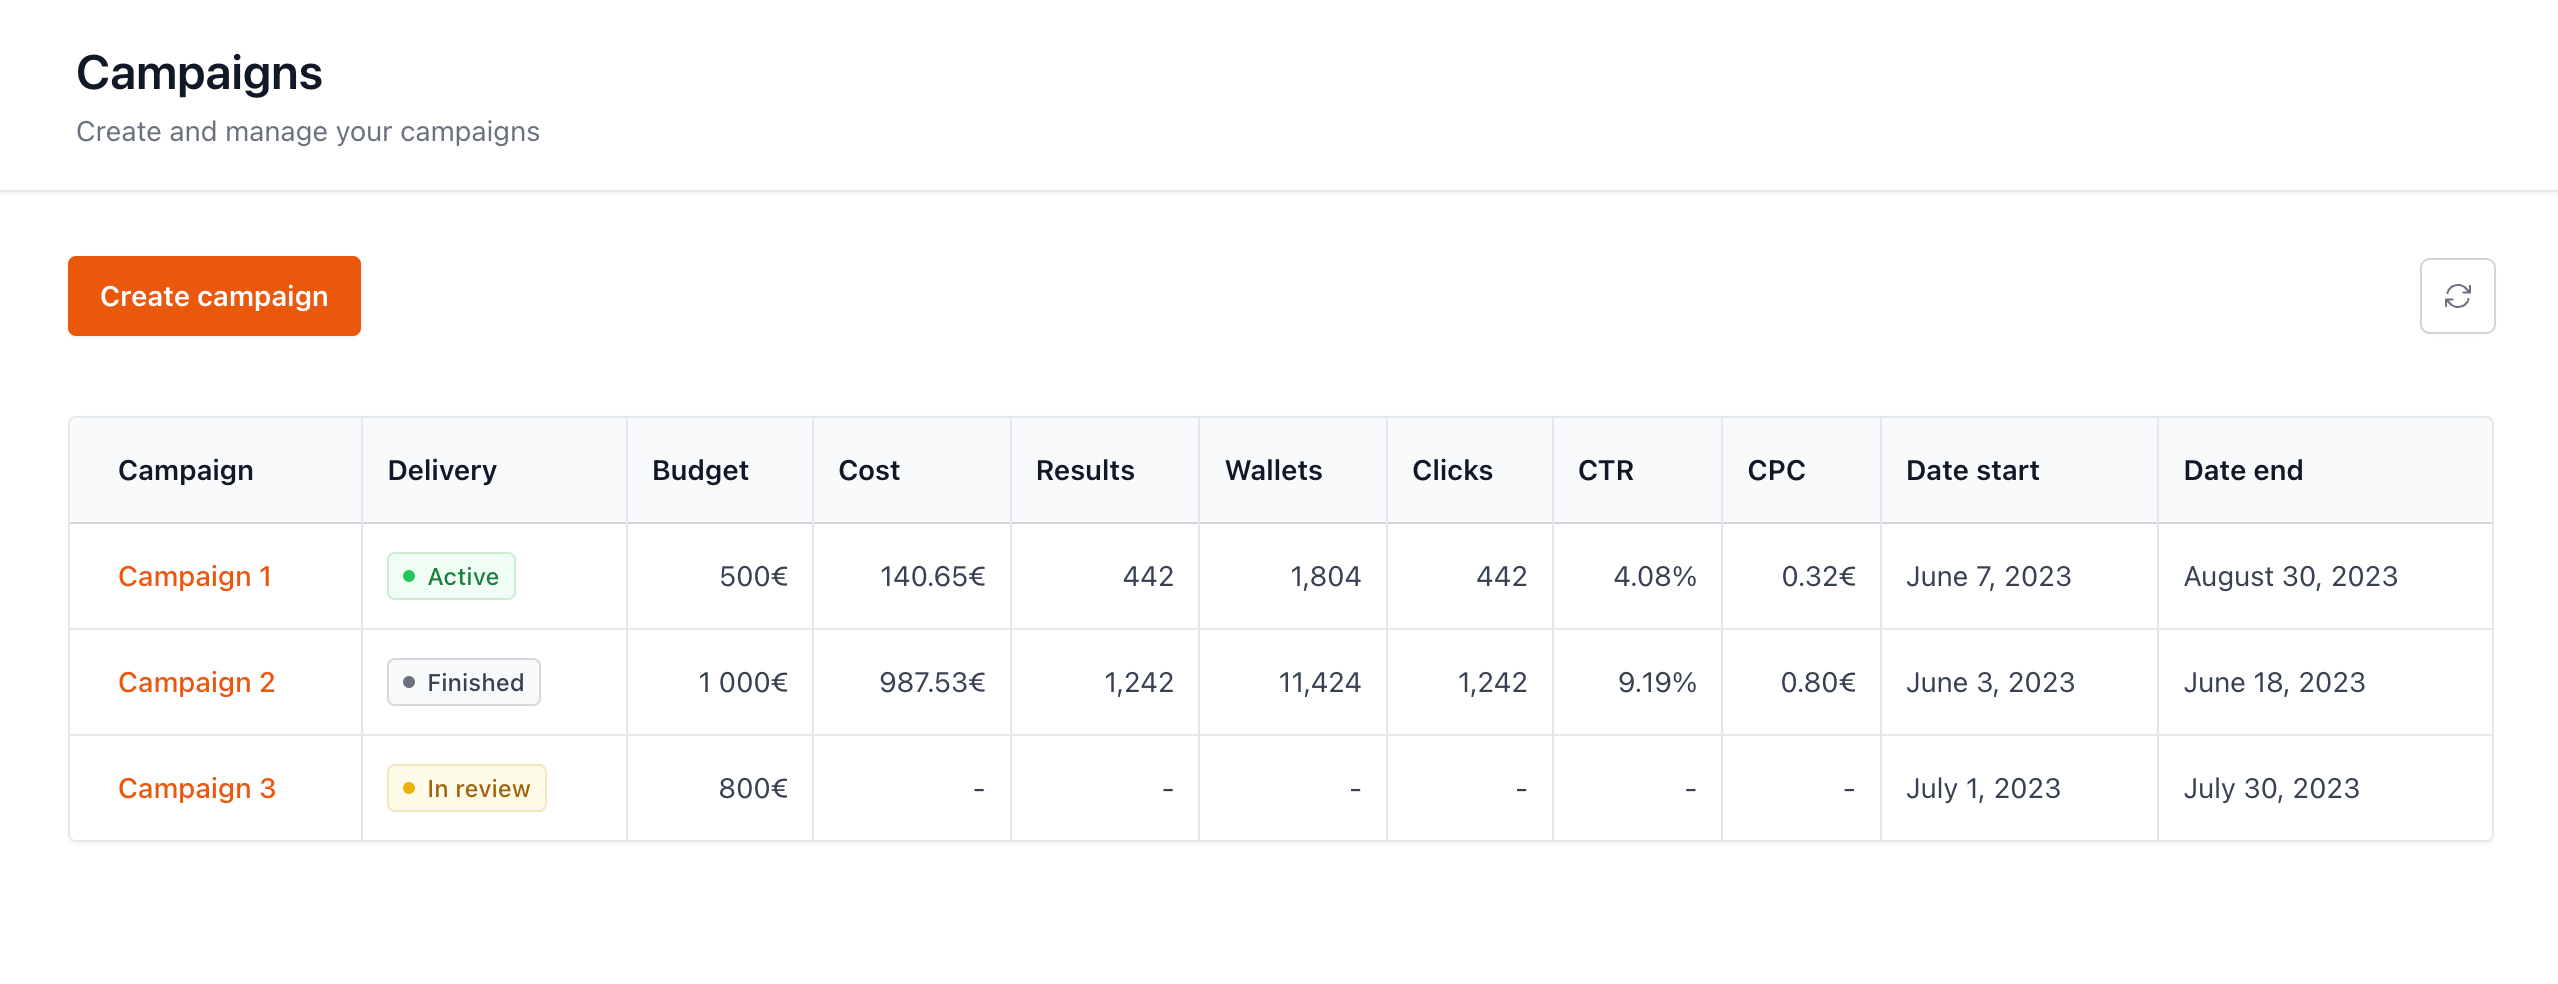Open the Campaign 2 link
The height and width of the screenshot is (984, 2558).
[x=196, y=683]
